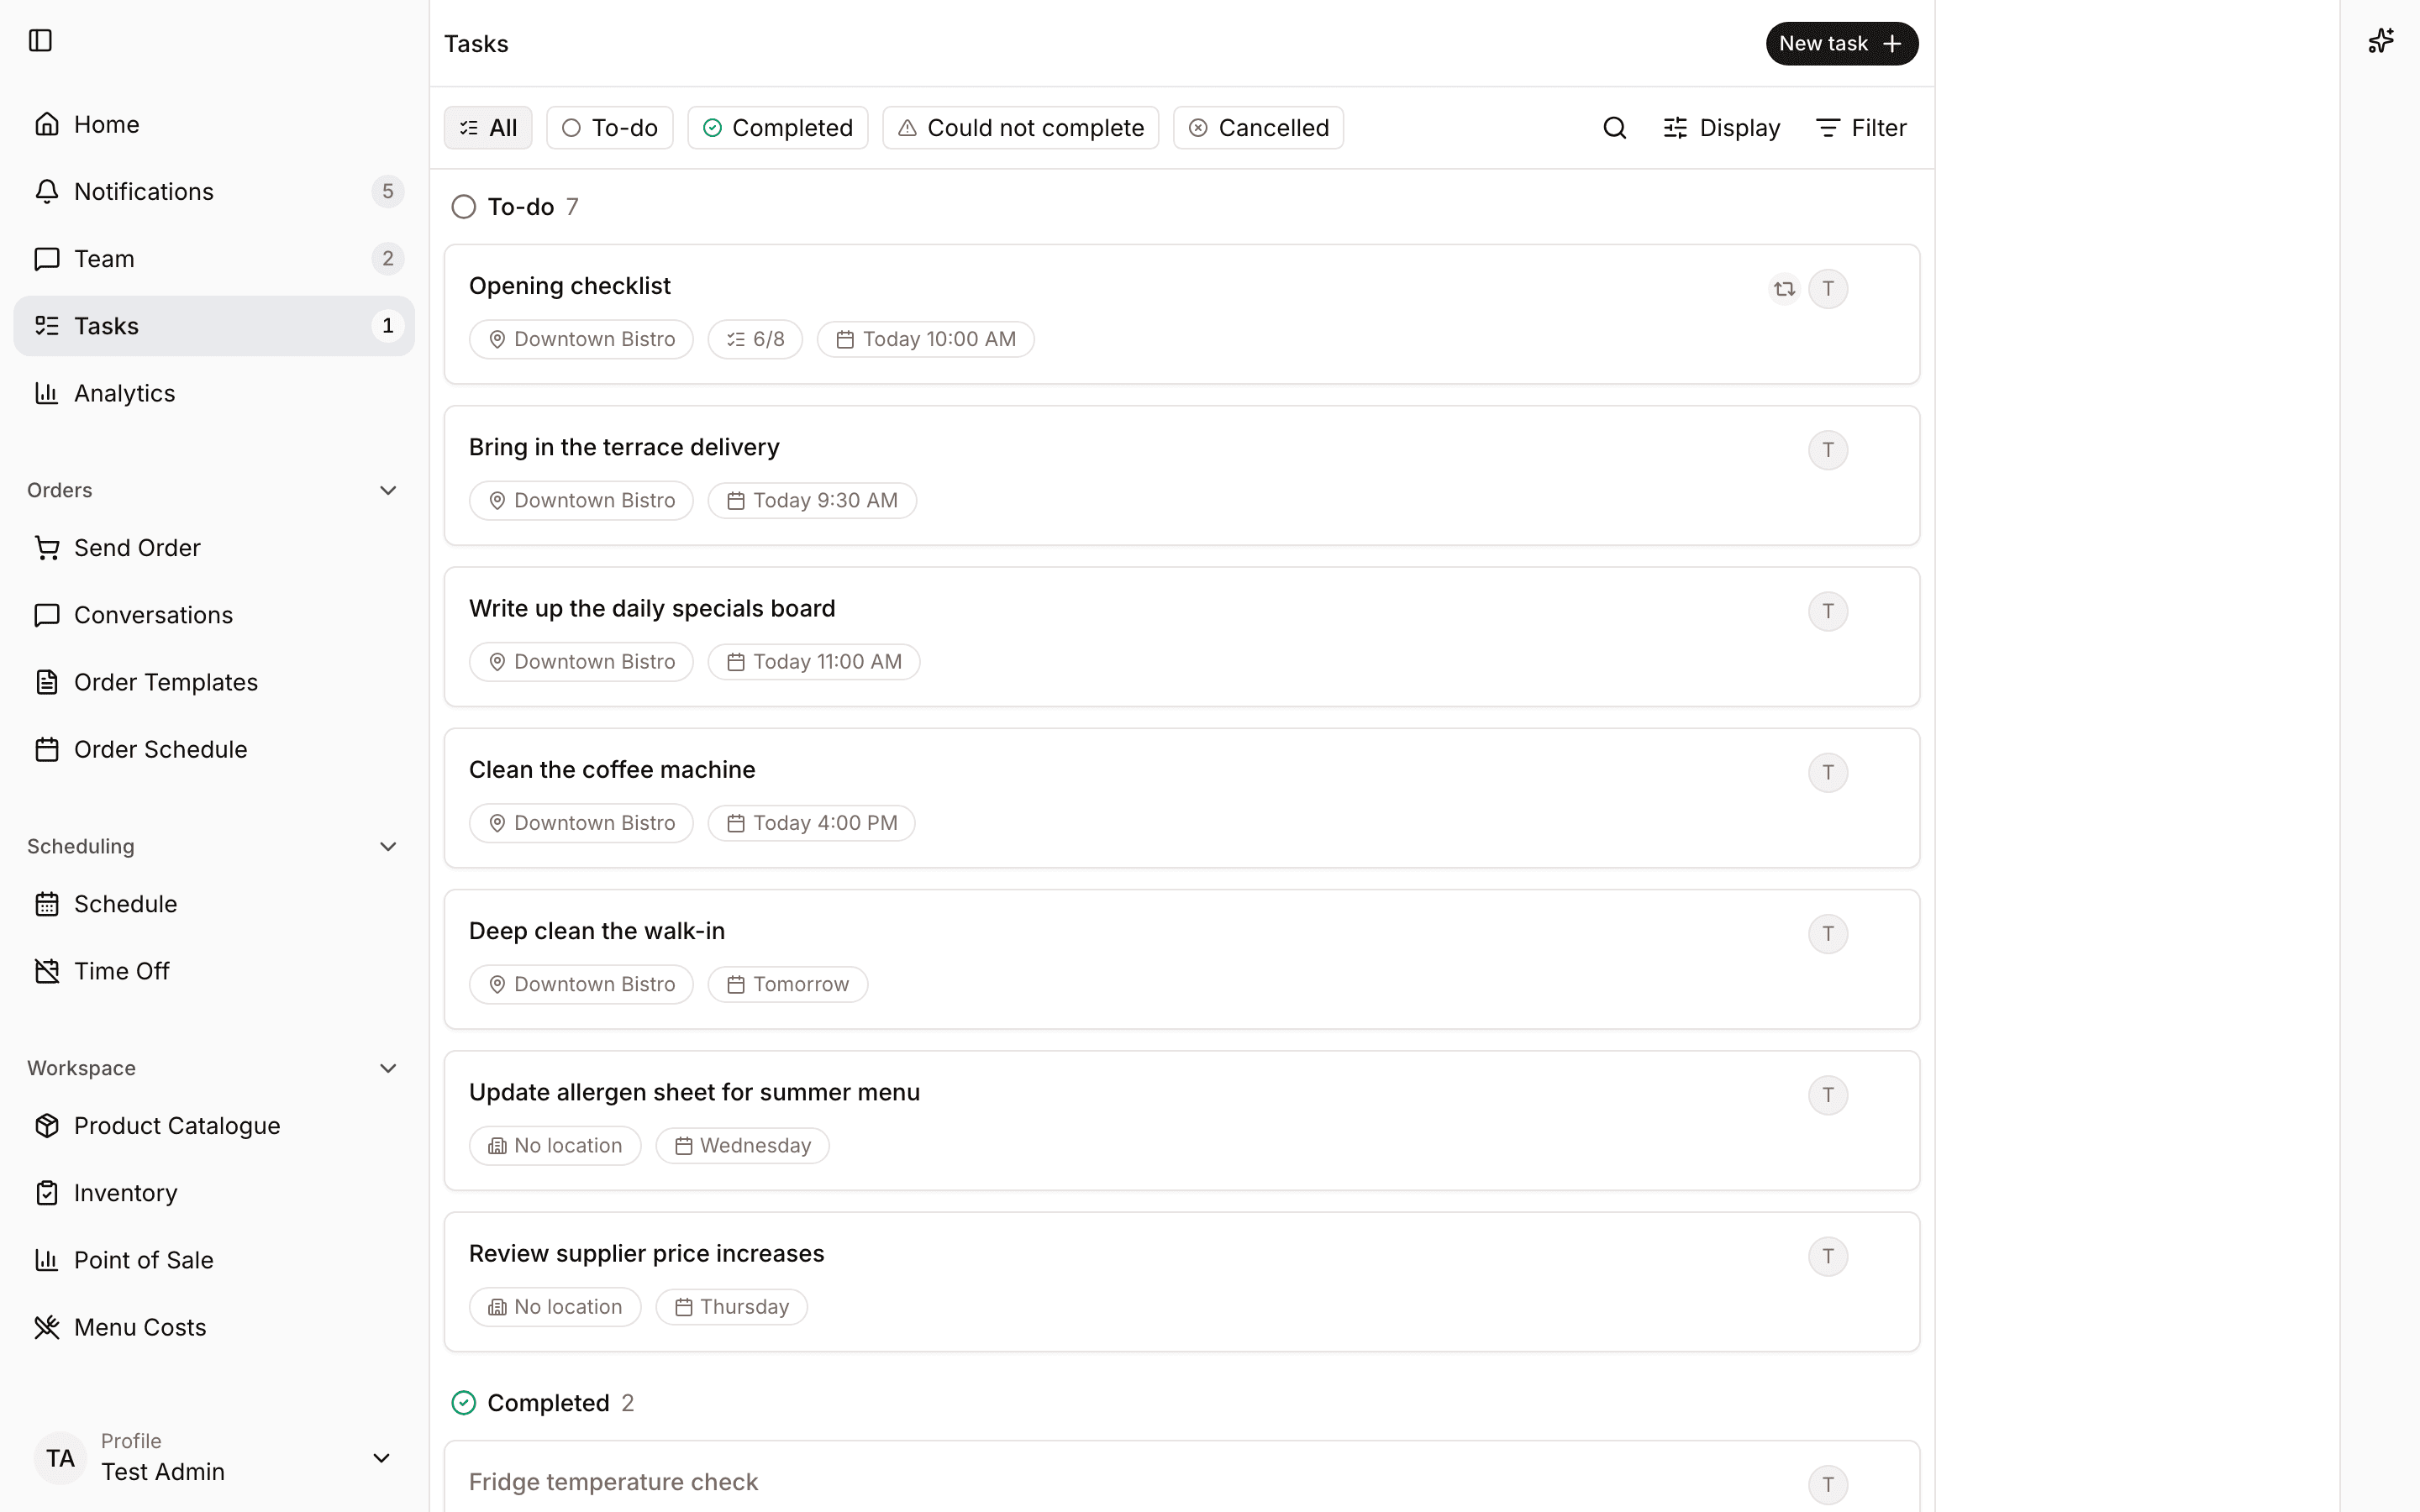Click the Today 4:00 PM due chip
This screenshot has height=1512, width=2420.
(x=812, y=823)
